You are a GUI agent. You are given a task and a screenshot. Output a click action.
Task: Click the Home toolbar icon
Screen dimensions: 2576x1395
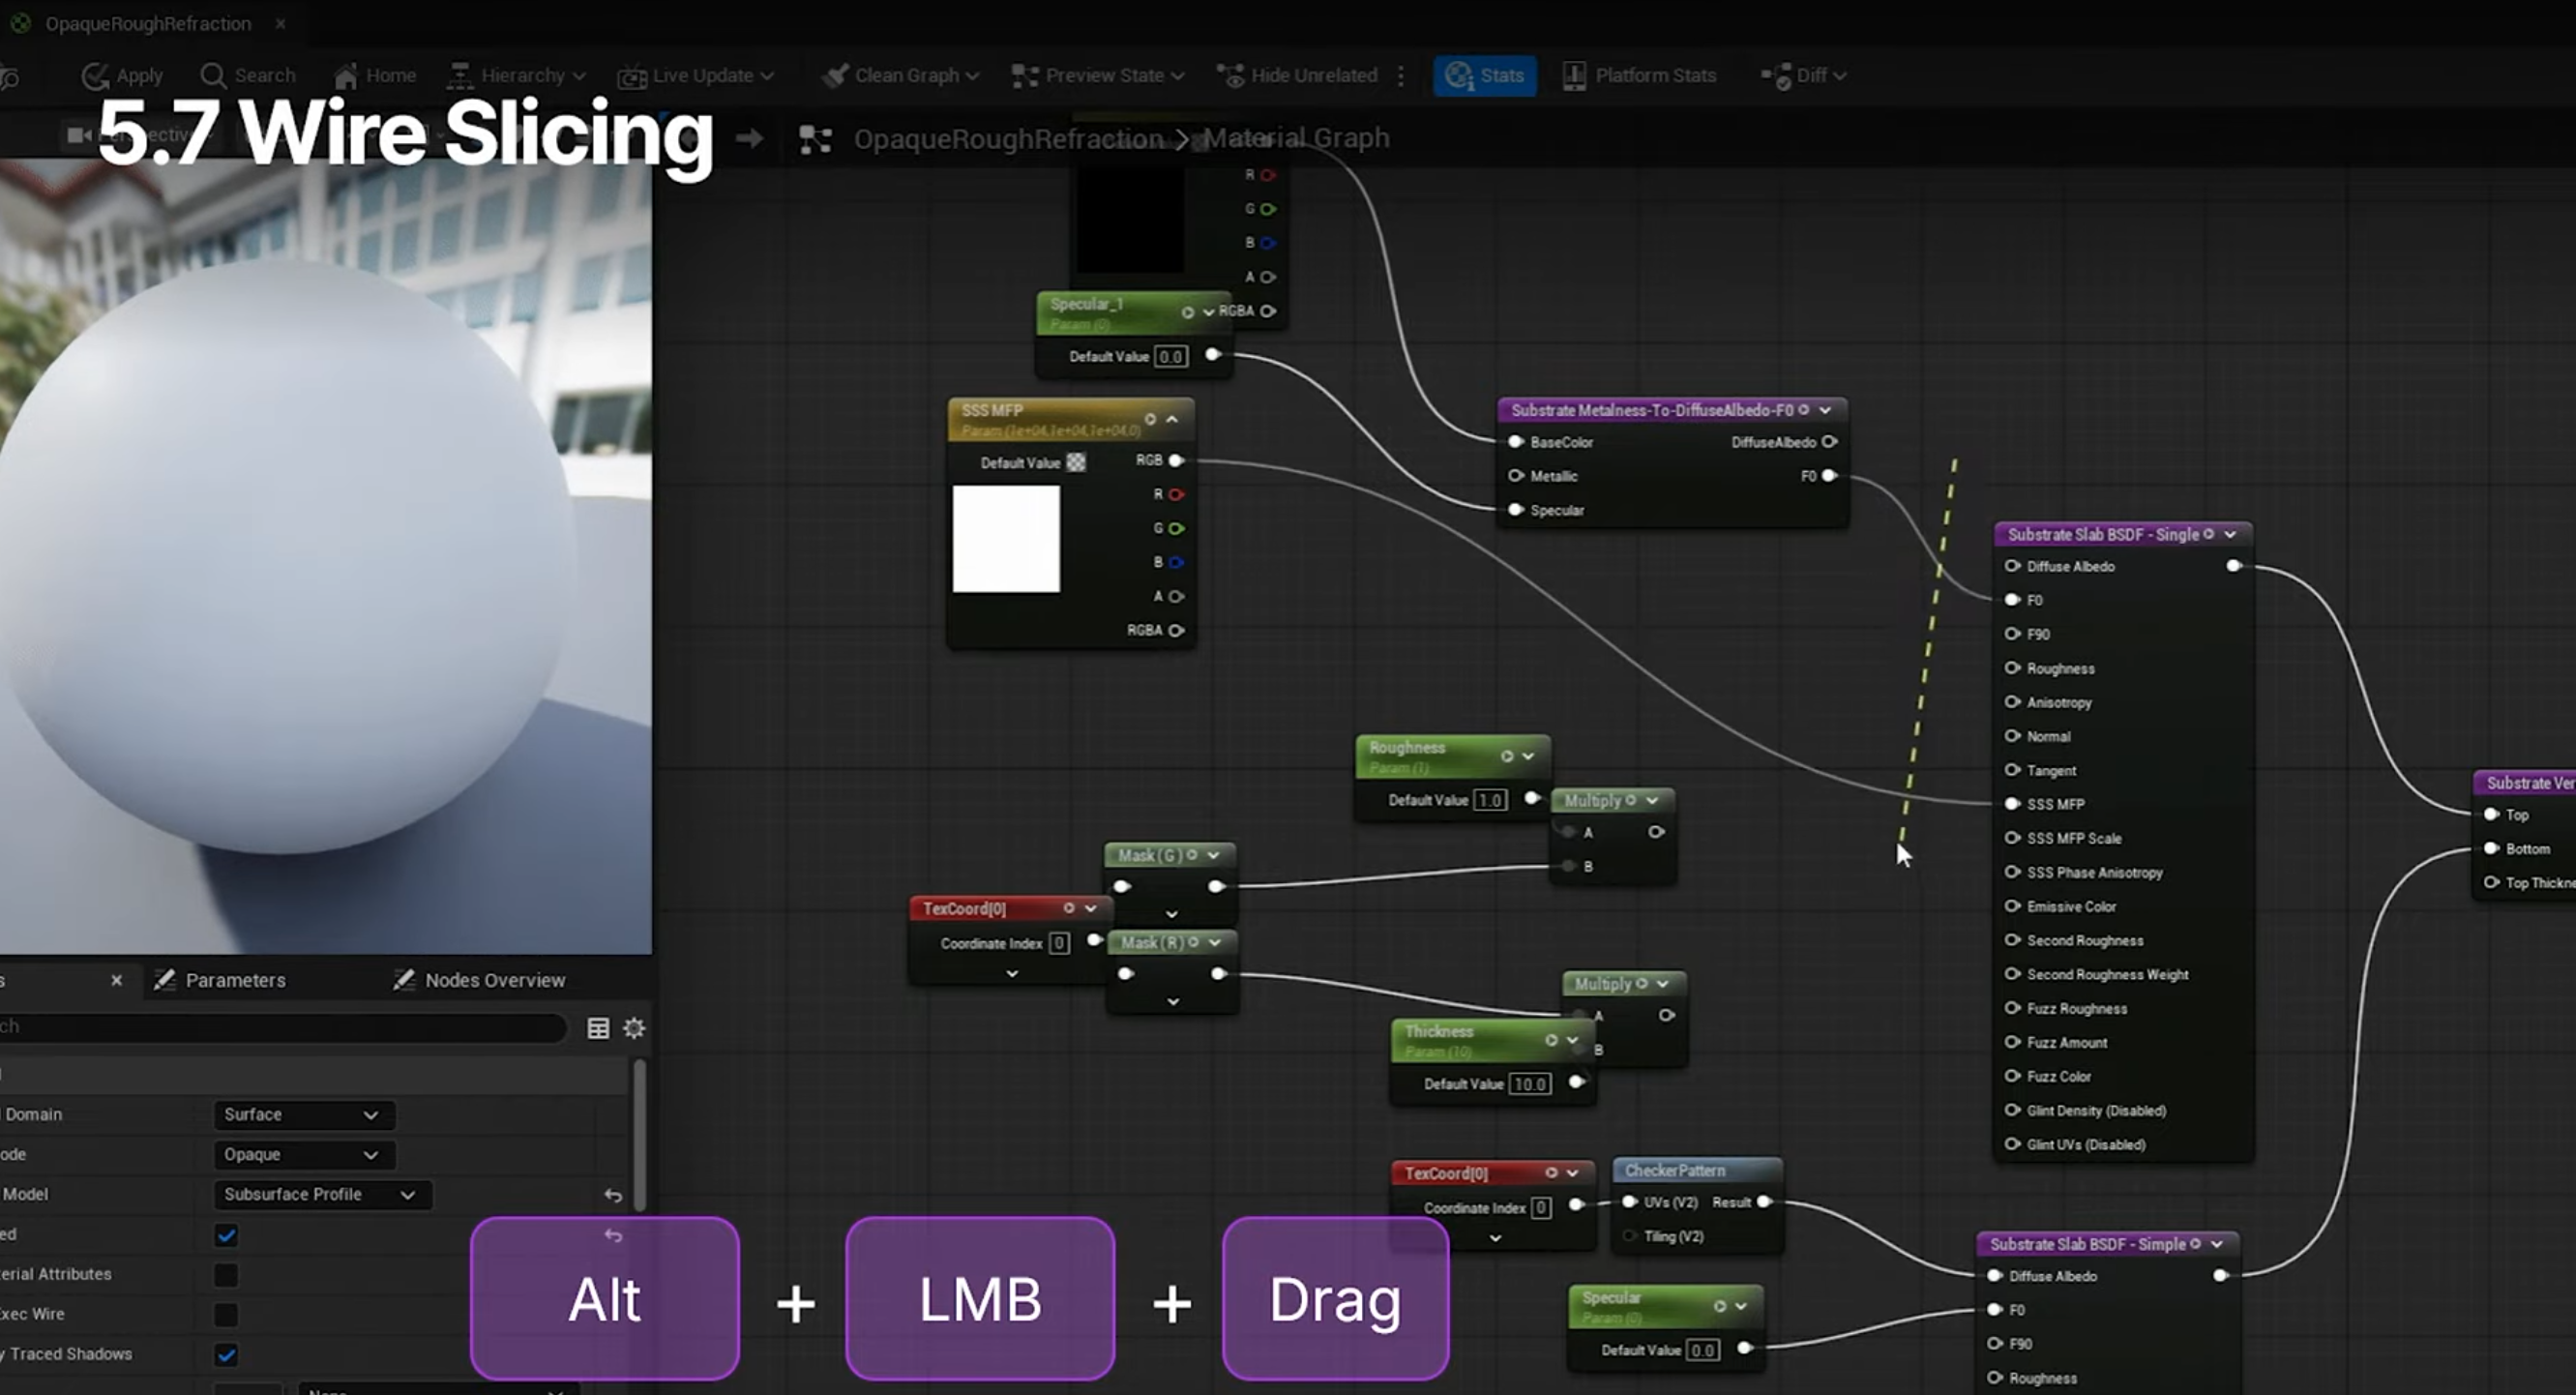click(346, 76)
